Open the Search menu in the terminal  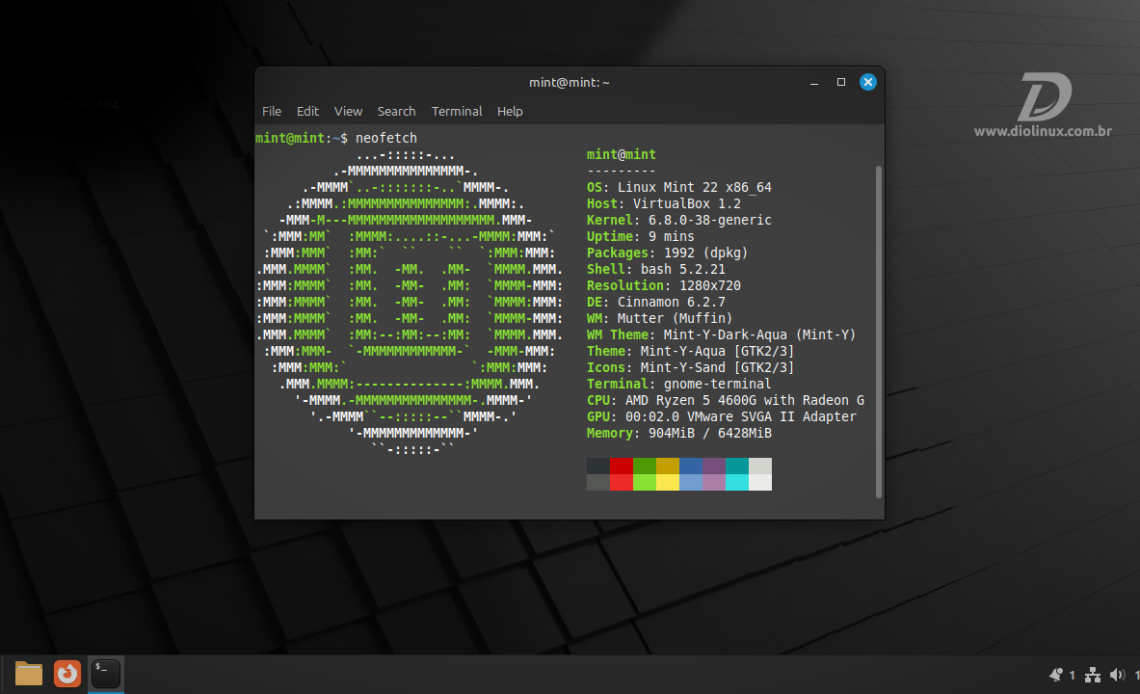[396, 111]
